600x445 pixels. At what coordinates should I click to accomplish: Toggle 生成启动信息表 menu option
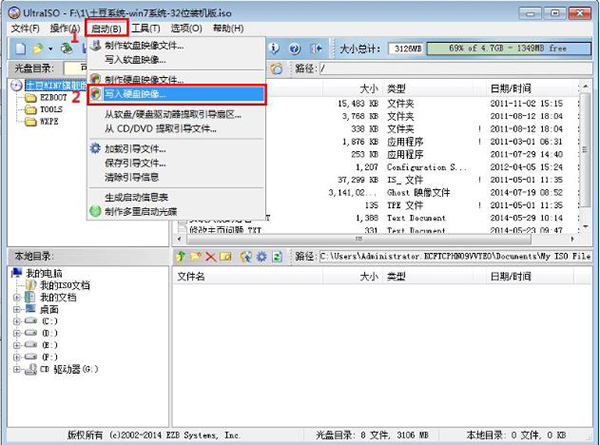[176, 197]
